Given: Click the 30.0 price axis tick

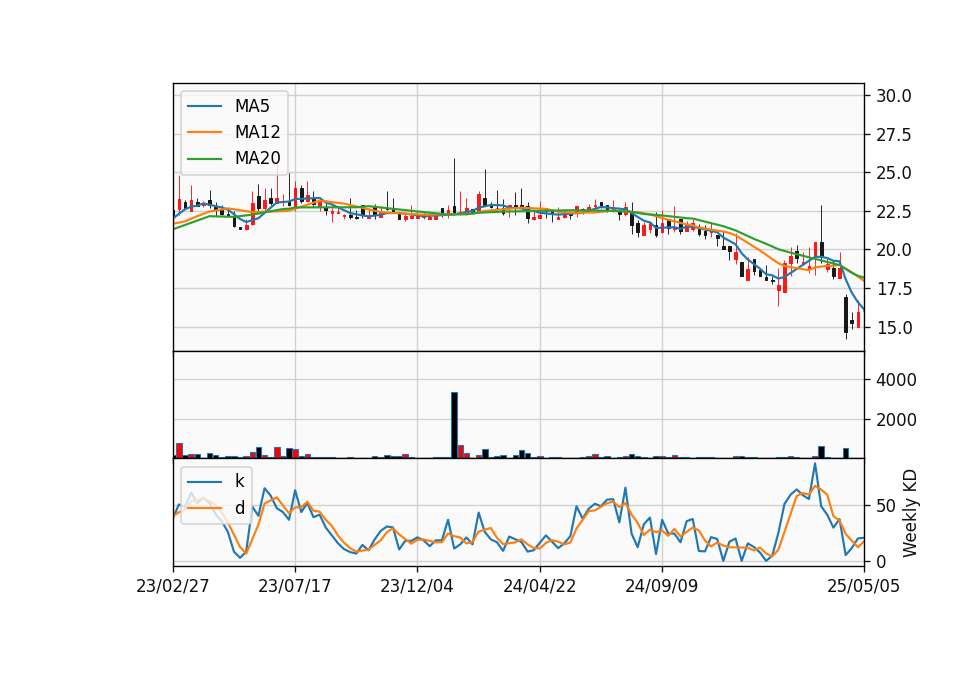Looking at the screenshot, I should [894, 96].
